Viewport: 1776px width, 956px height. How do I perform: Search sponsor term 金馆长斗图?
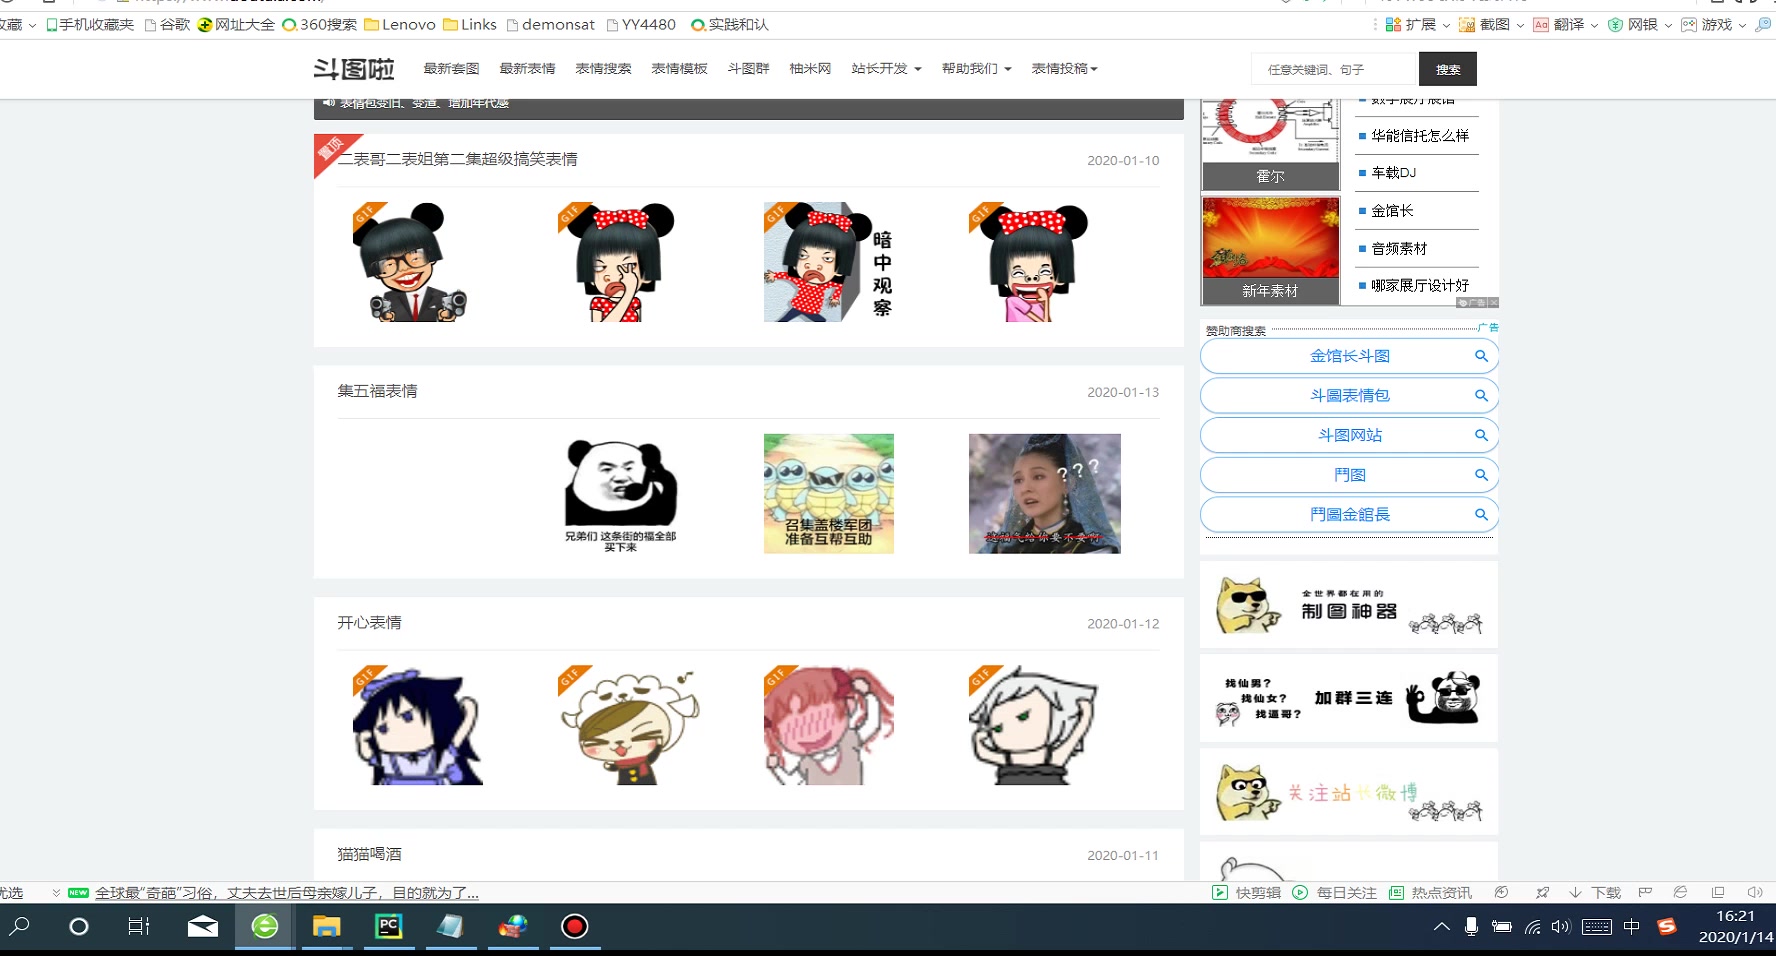1349,356
